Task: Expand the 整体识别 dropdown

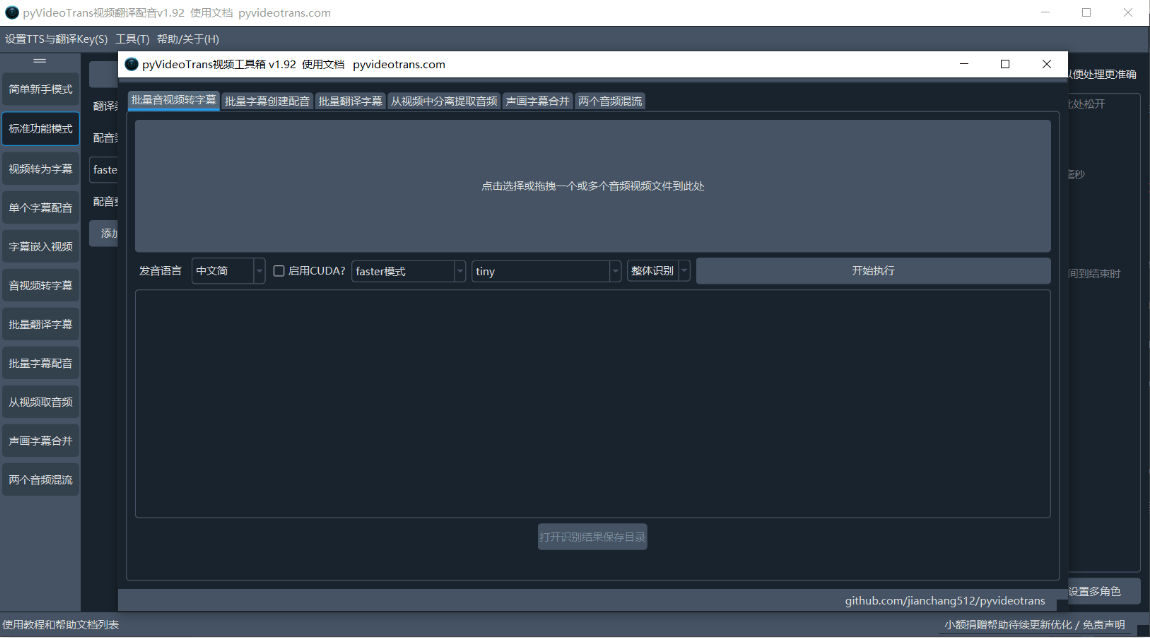Action: [x=658, y=271]
